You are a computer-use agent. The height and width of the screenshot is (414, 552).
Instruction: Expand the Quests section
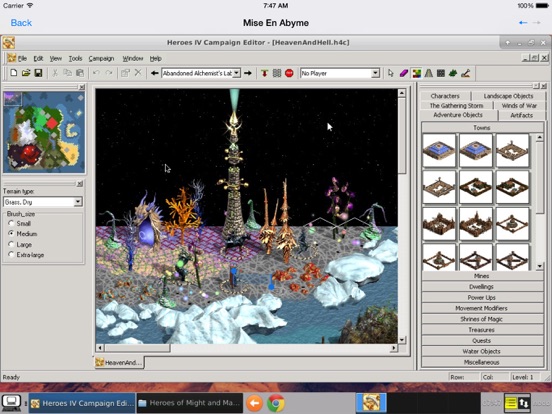pos(482,341)
